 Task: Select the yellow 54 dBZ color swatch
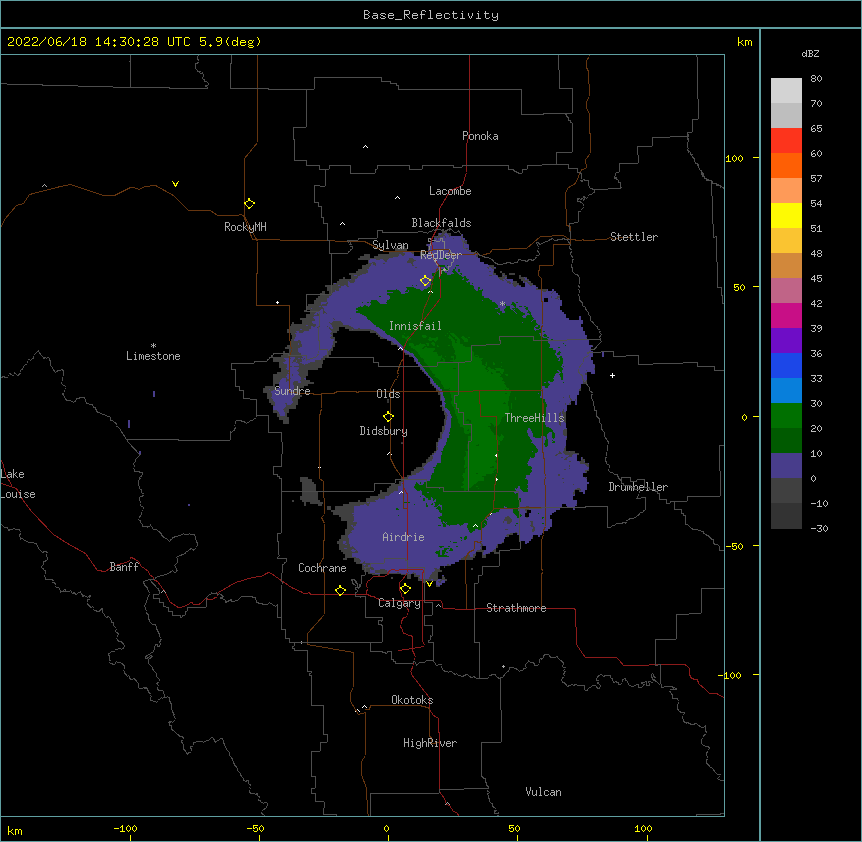(x=786, y=215)
